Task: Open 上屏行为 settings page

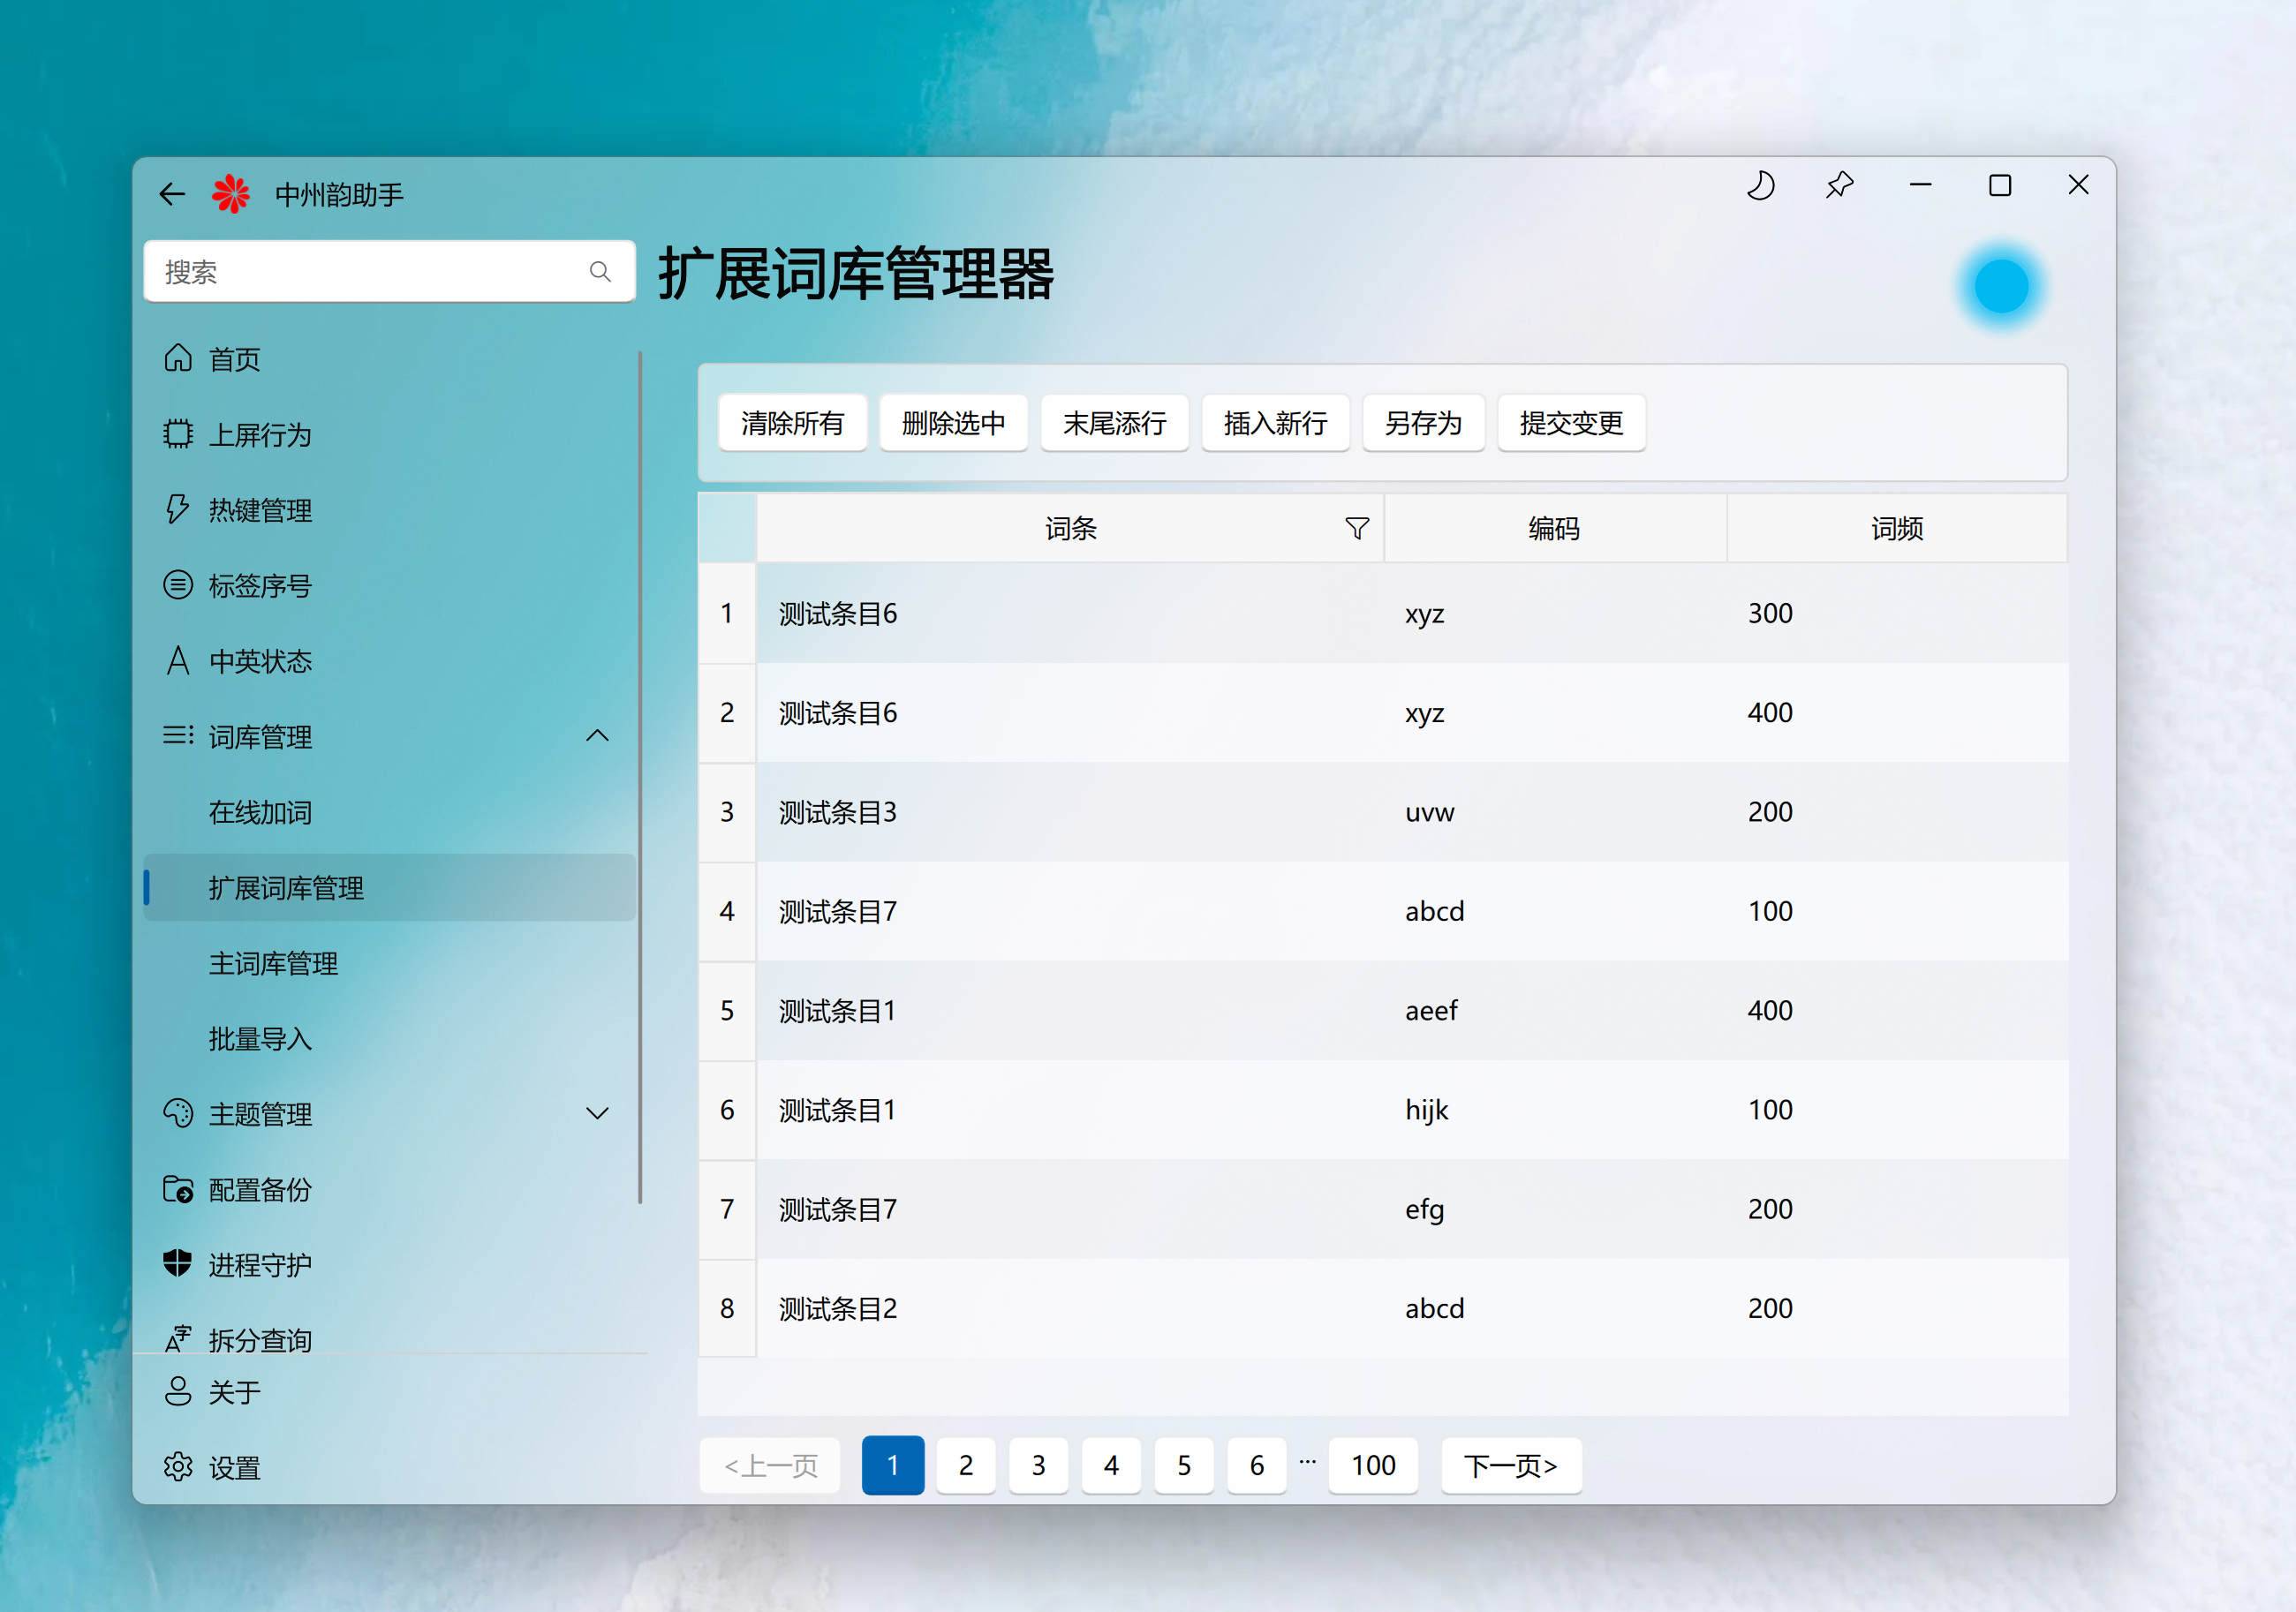Action: pos(259,435)
